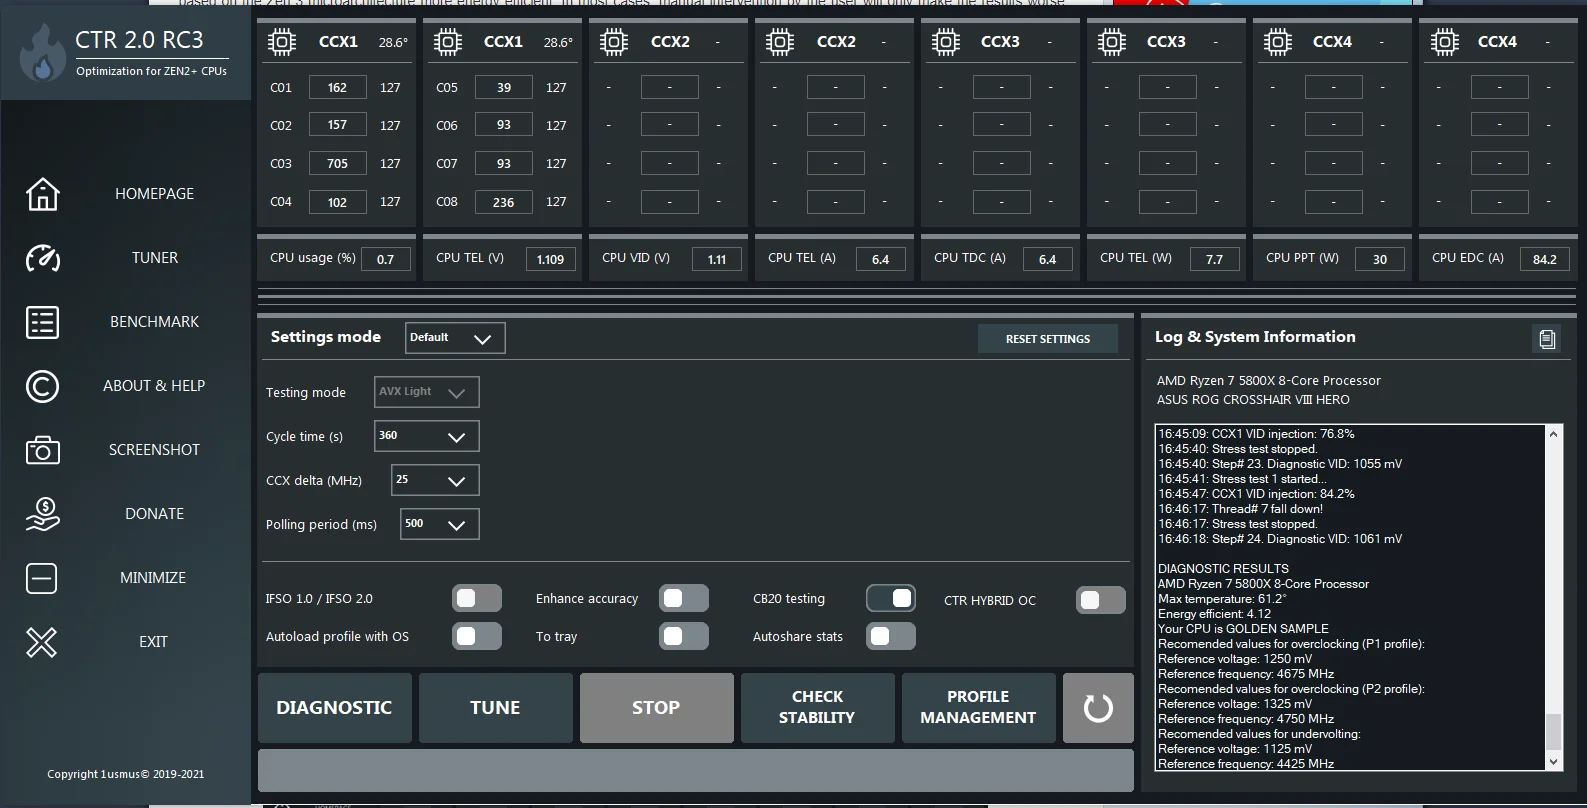Click the C01 frequency value 162
This screenshot has height=808, width=1587.
[337, 88]
